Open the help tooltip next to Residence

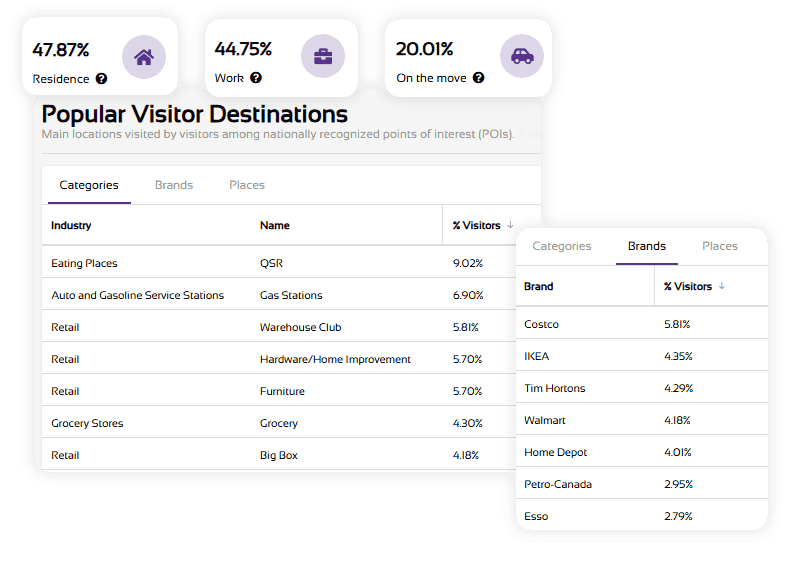point(101,79)
